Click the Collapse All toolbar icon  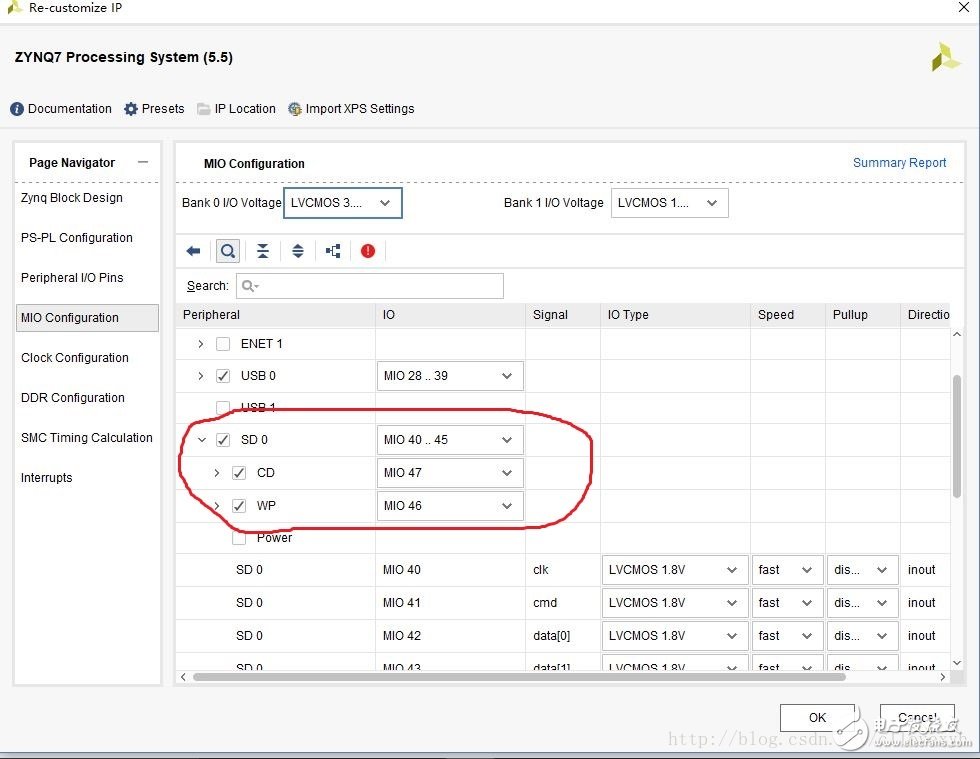[x=263, y=251]
